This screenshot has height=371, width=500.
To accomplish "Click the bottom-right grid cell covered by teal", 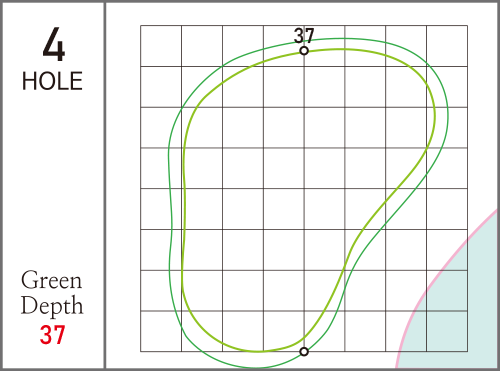I will tap(447, 331).
